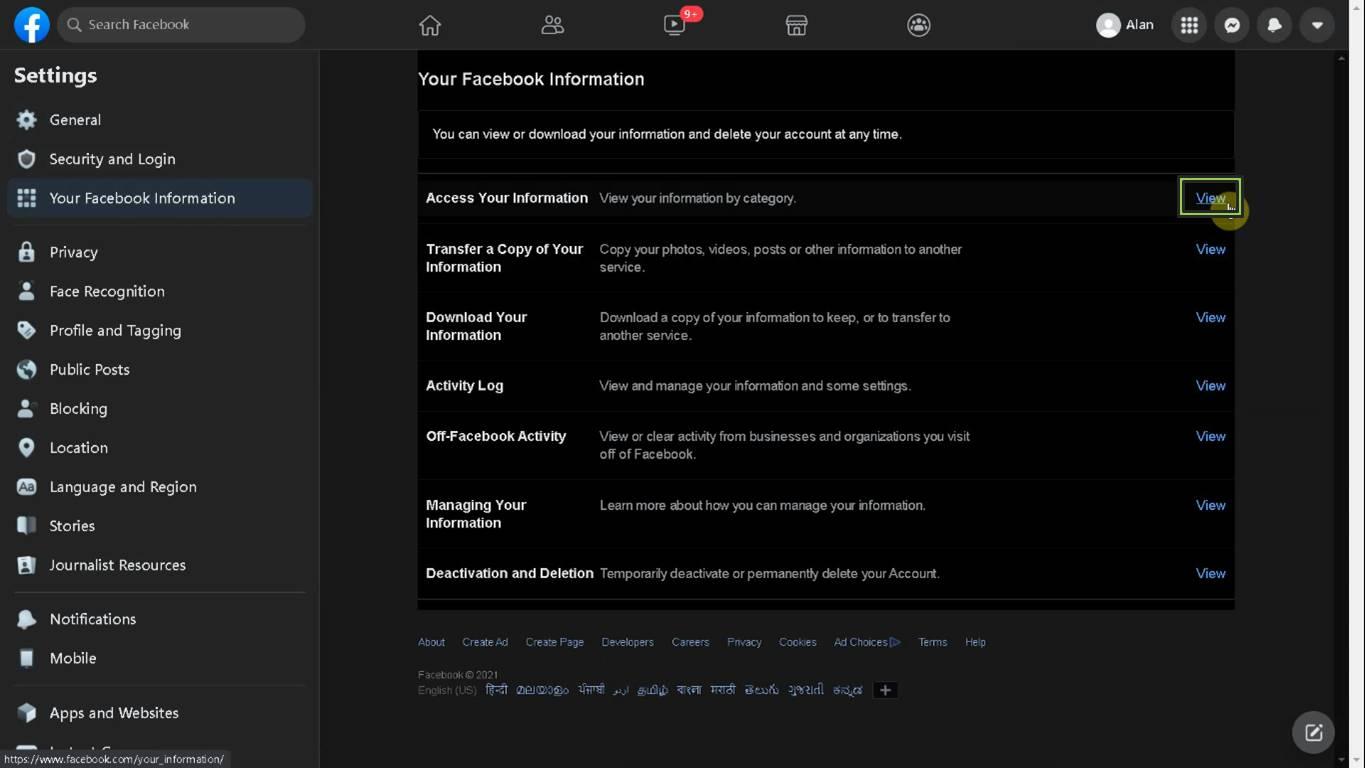Click the plus button for more languages
The height and width of the screenshot is (768, 1365).
[x=885, y=690]
